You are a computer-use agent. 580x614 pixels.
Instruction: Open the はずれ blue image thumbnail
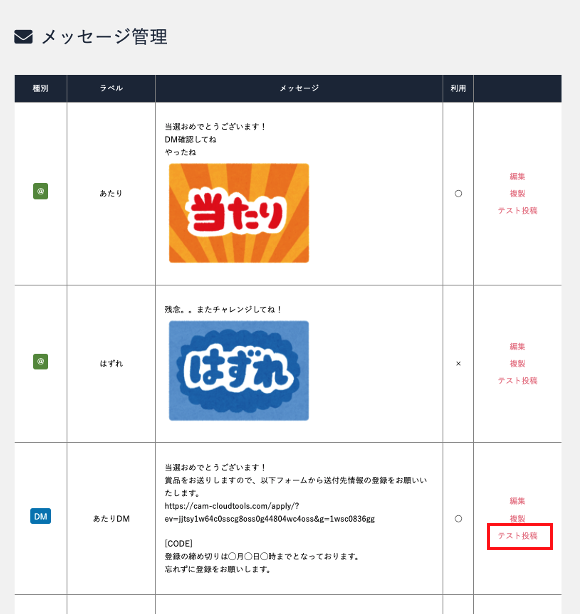(x=239, y=370)
